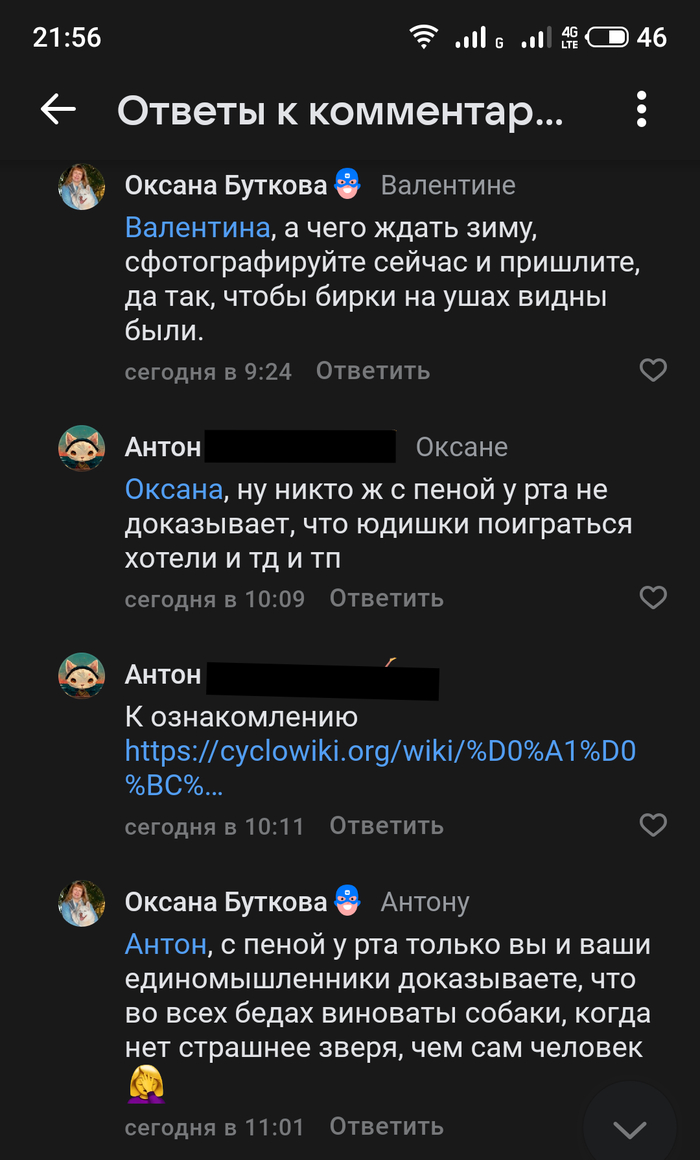Open Oksana's avatar on 11:01 comment
Image resolution: width=700 pixels, height=1160 pixels.
click(x=82, y=904)
